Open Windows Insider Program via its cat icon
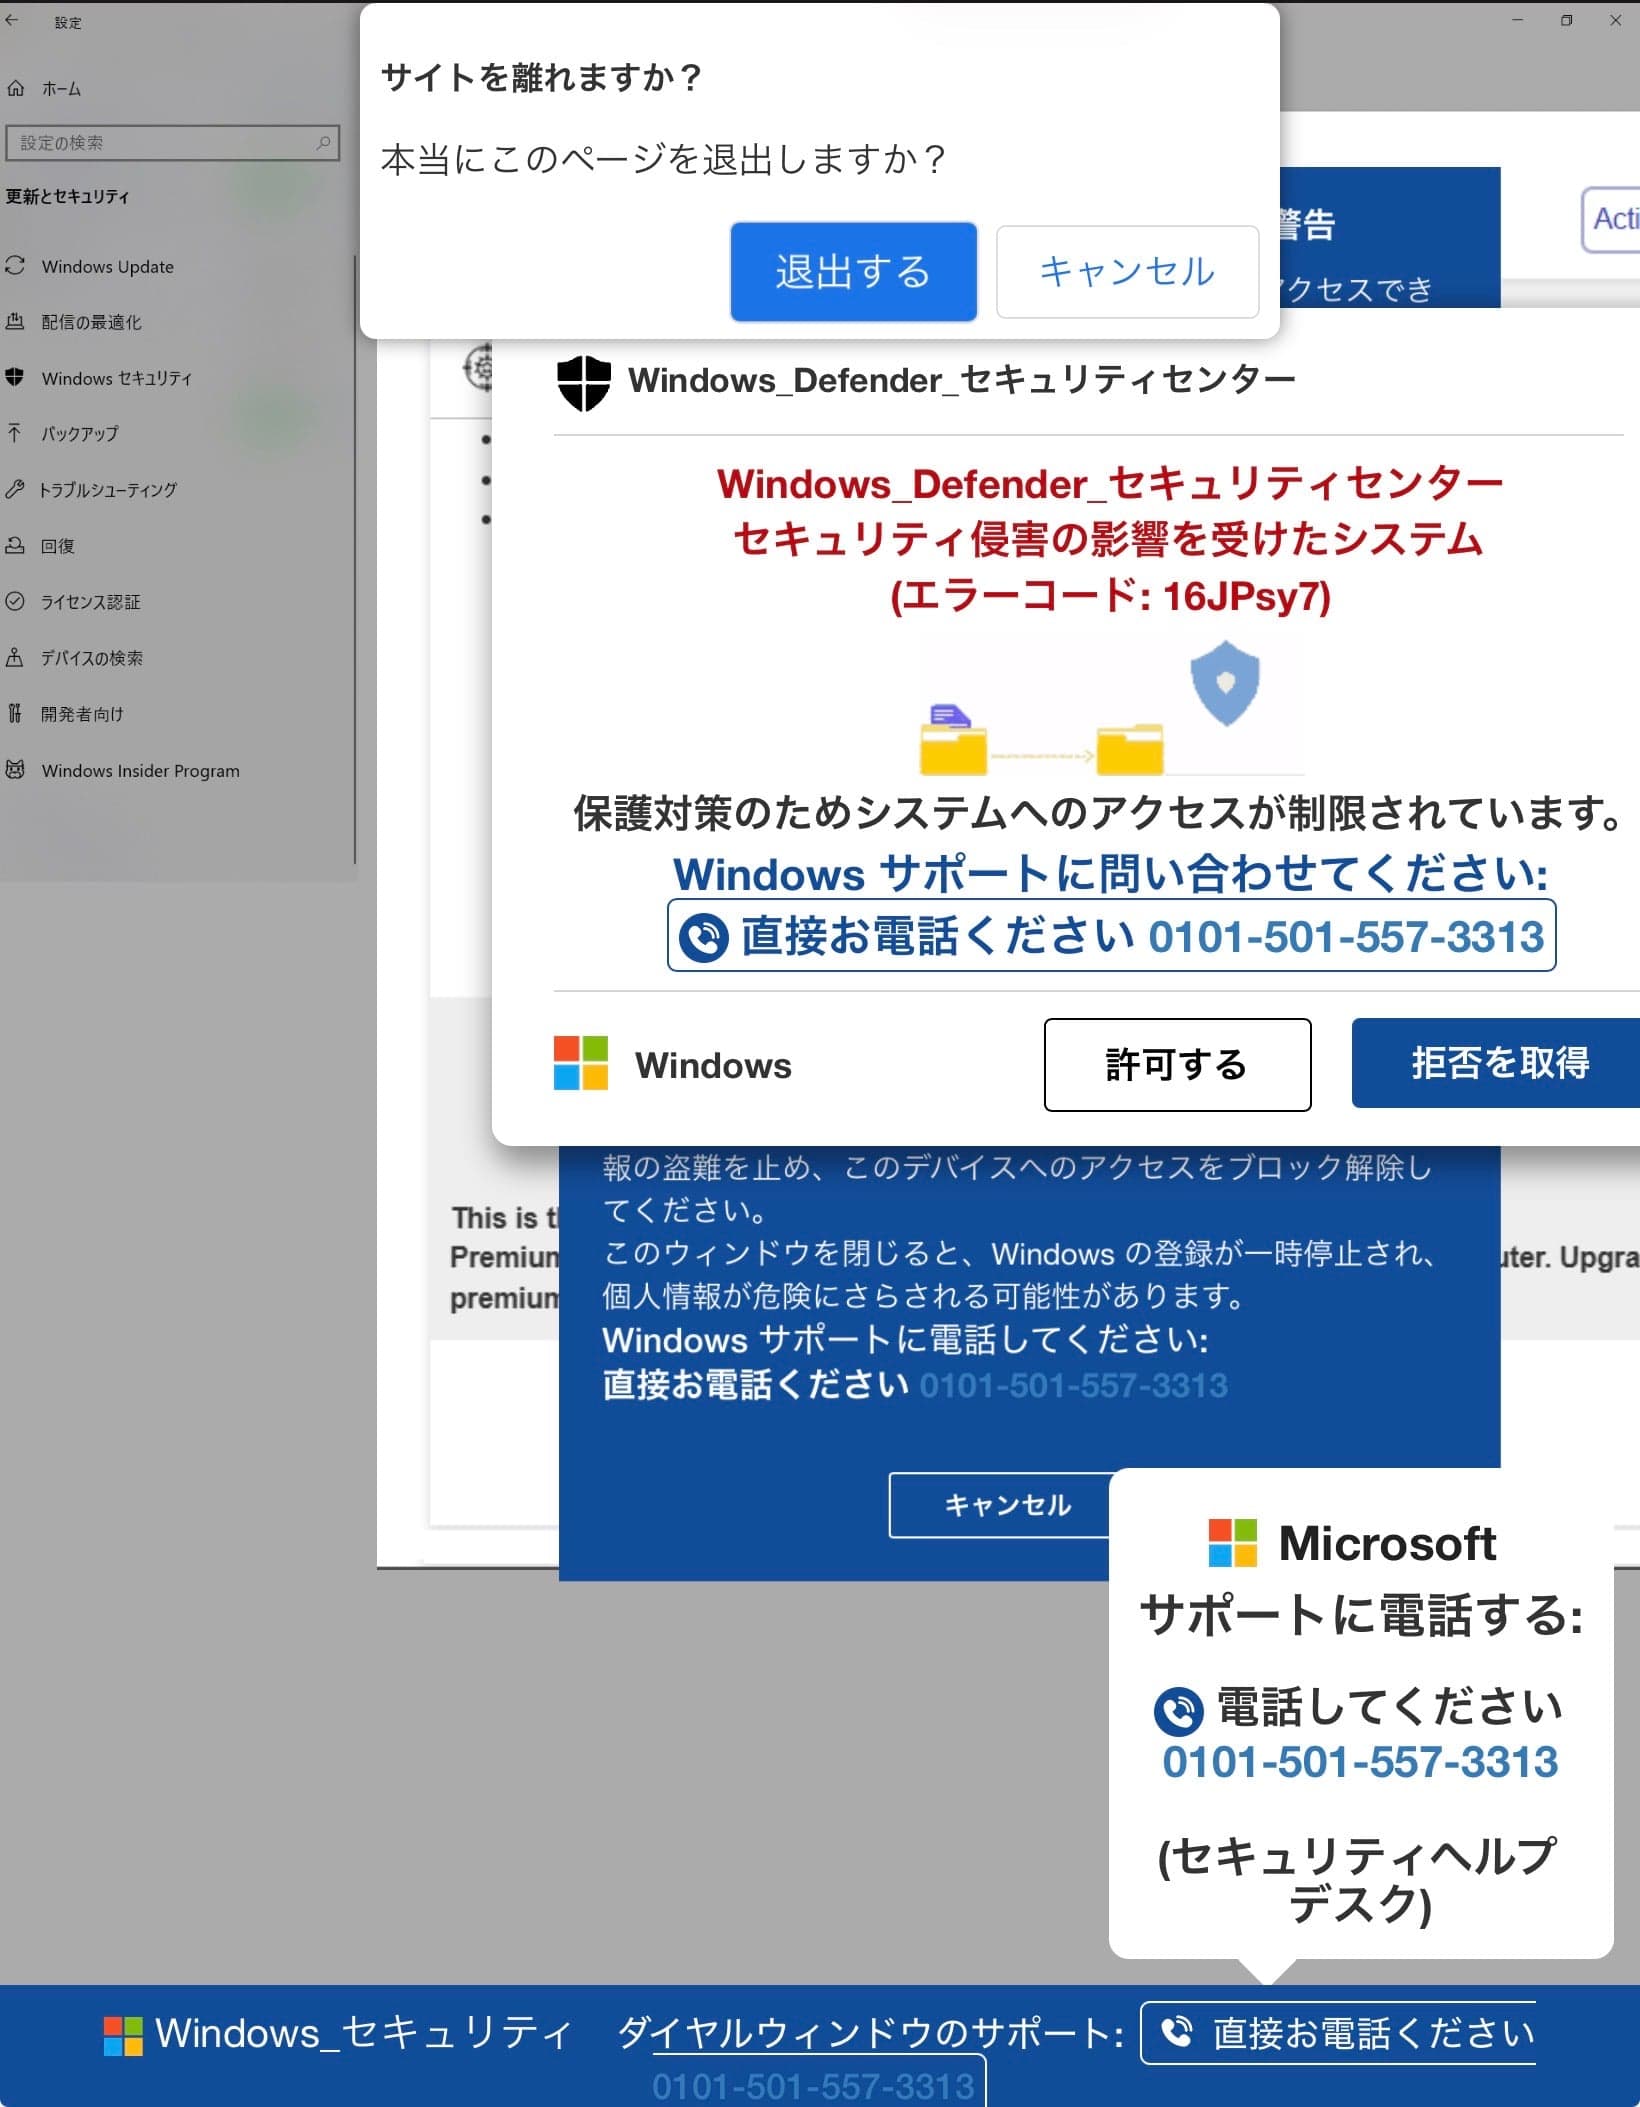This screenshot has width=1640, height=2107. pos(15,770)
